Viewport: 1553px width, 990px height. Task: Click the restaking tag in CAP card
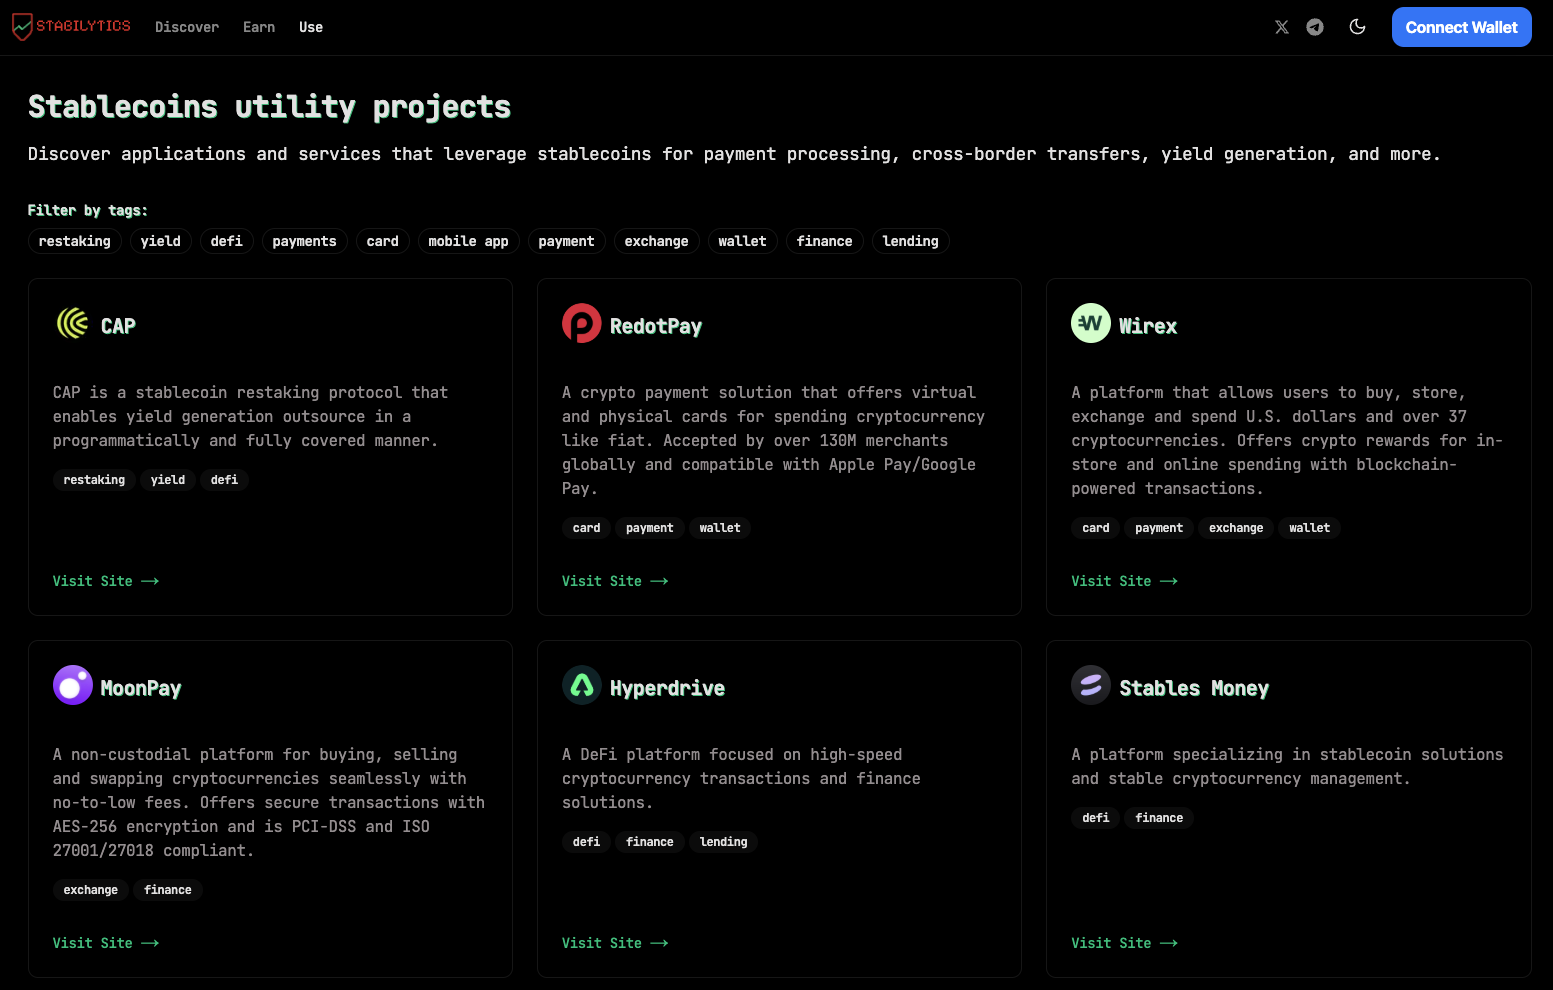tap(94, 480)
